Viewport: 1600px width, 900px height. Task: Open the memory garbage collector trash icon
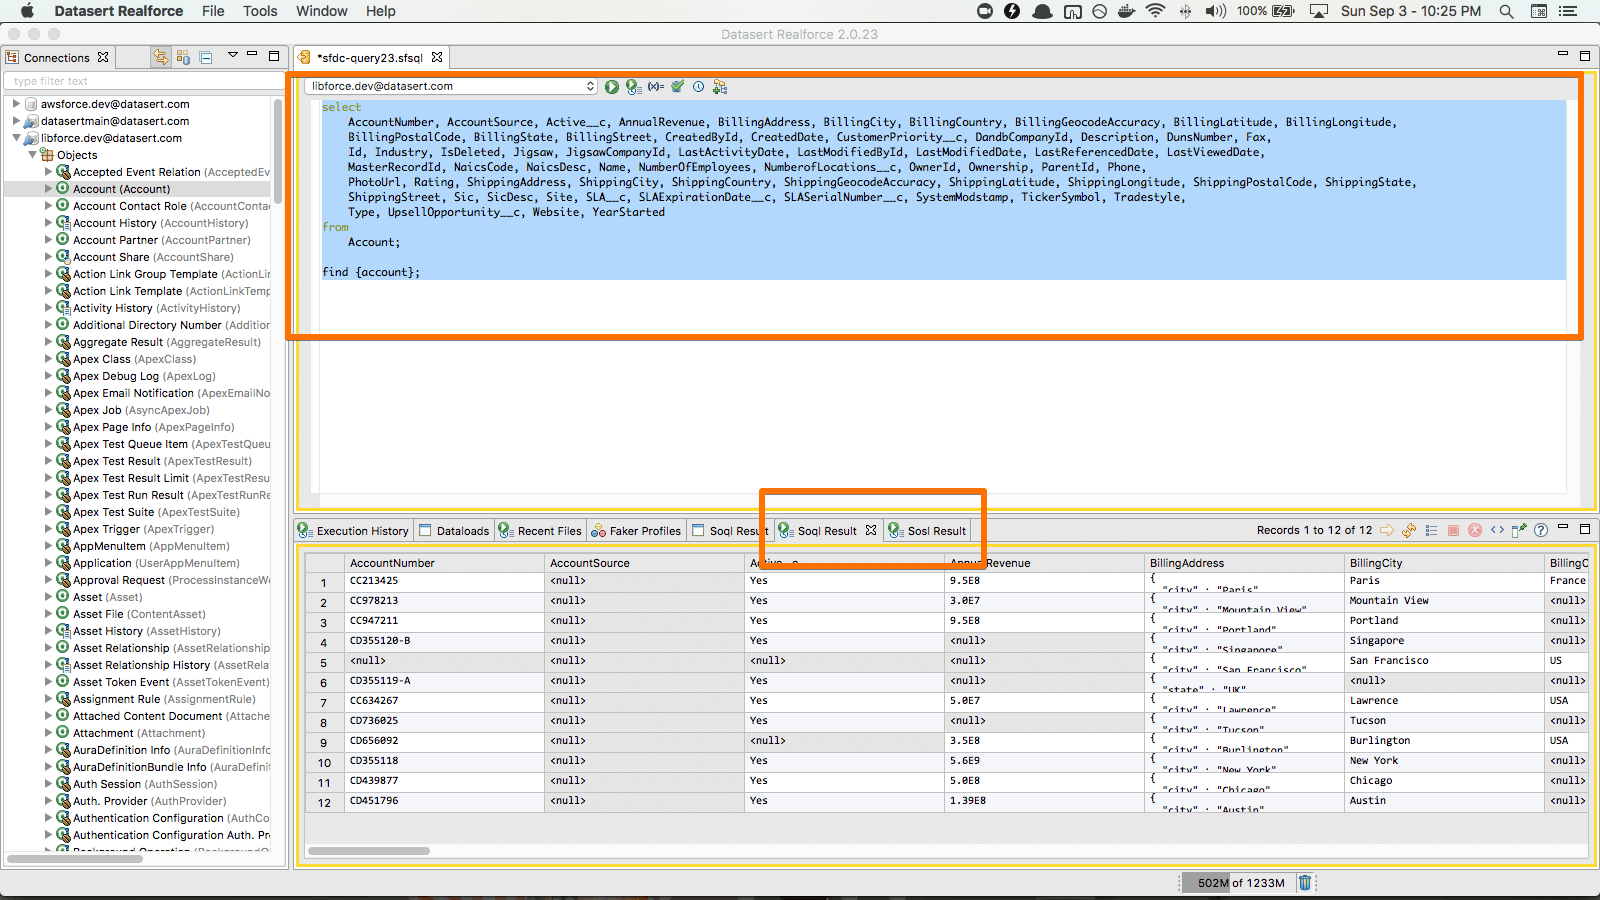[x=1305, y=882]
